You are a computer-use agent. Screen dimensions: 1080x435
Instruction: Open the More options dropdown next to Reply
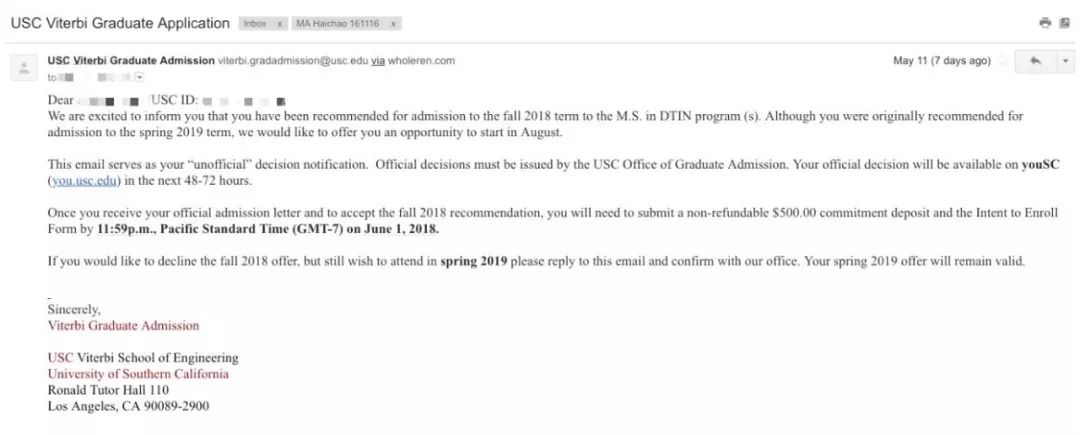coord(1065,61)
